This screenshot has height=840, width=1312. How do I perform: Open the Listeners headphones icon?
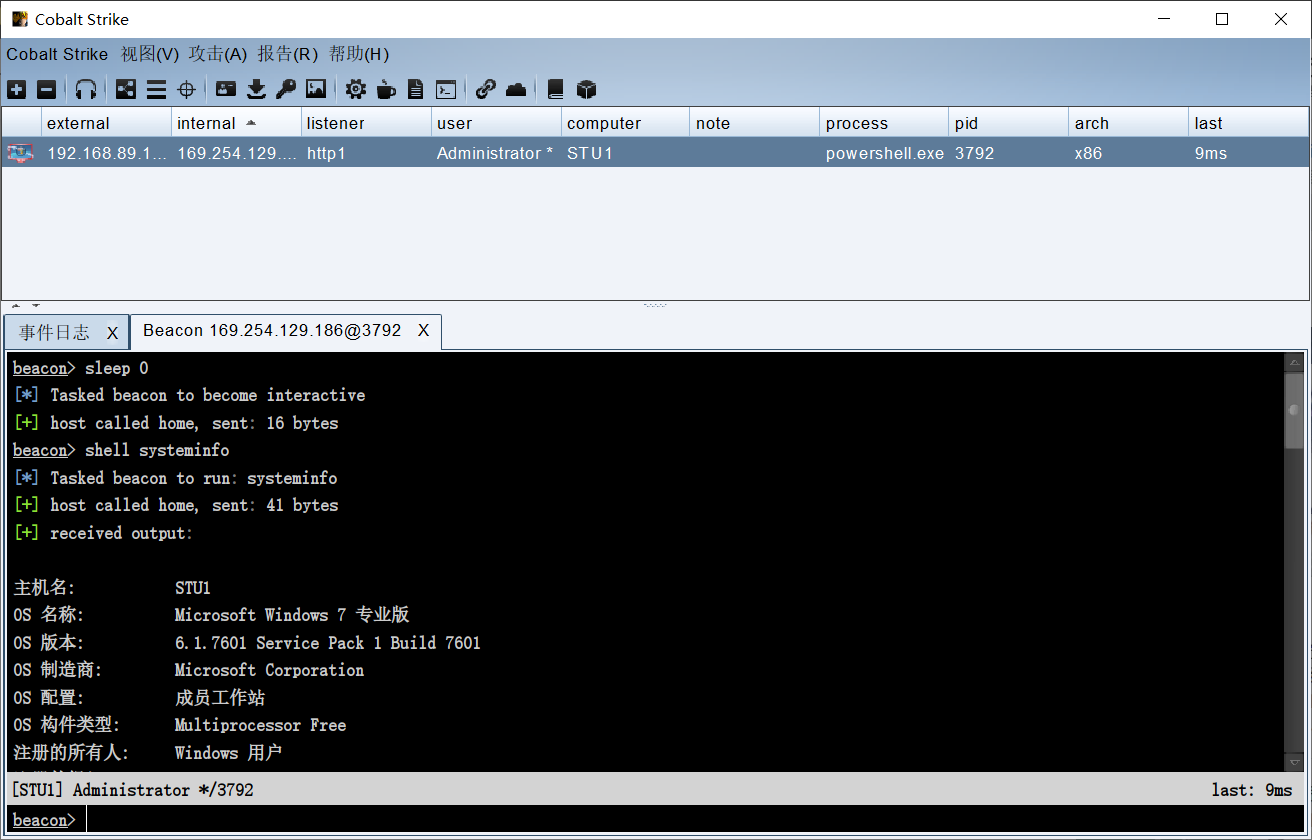tap(86, 89)
